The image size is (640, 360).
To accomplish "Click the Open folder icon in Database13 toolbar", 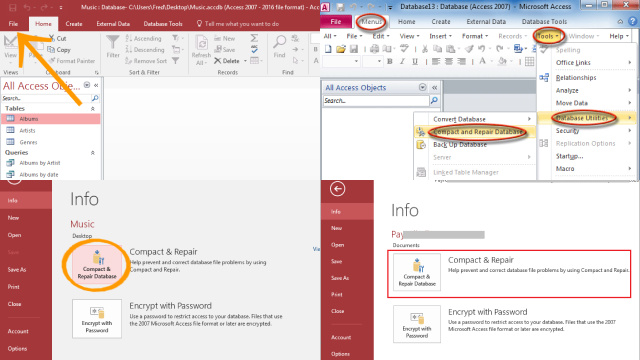I will 341,49.
